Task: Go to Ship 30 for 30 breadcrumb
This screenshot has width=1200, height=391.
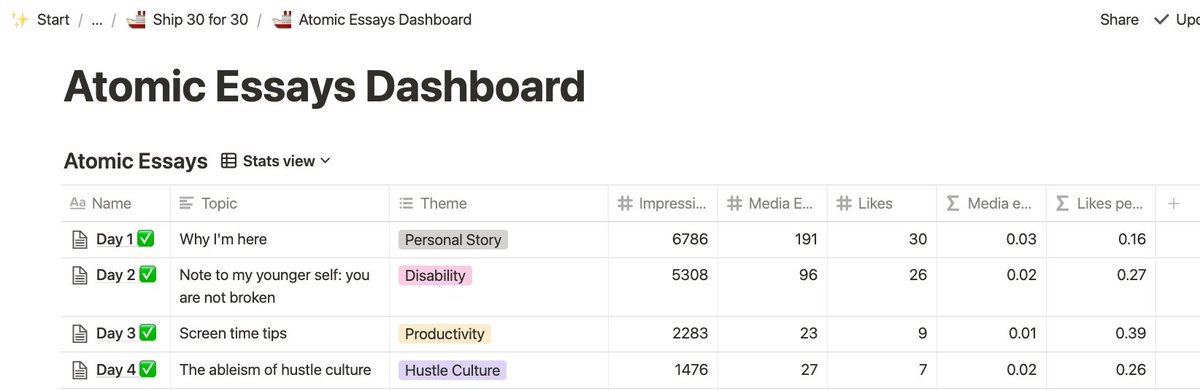Action: tap(200, 19)
